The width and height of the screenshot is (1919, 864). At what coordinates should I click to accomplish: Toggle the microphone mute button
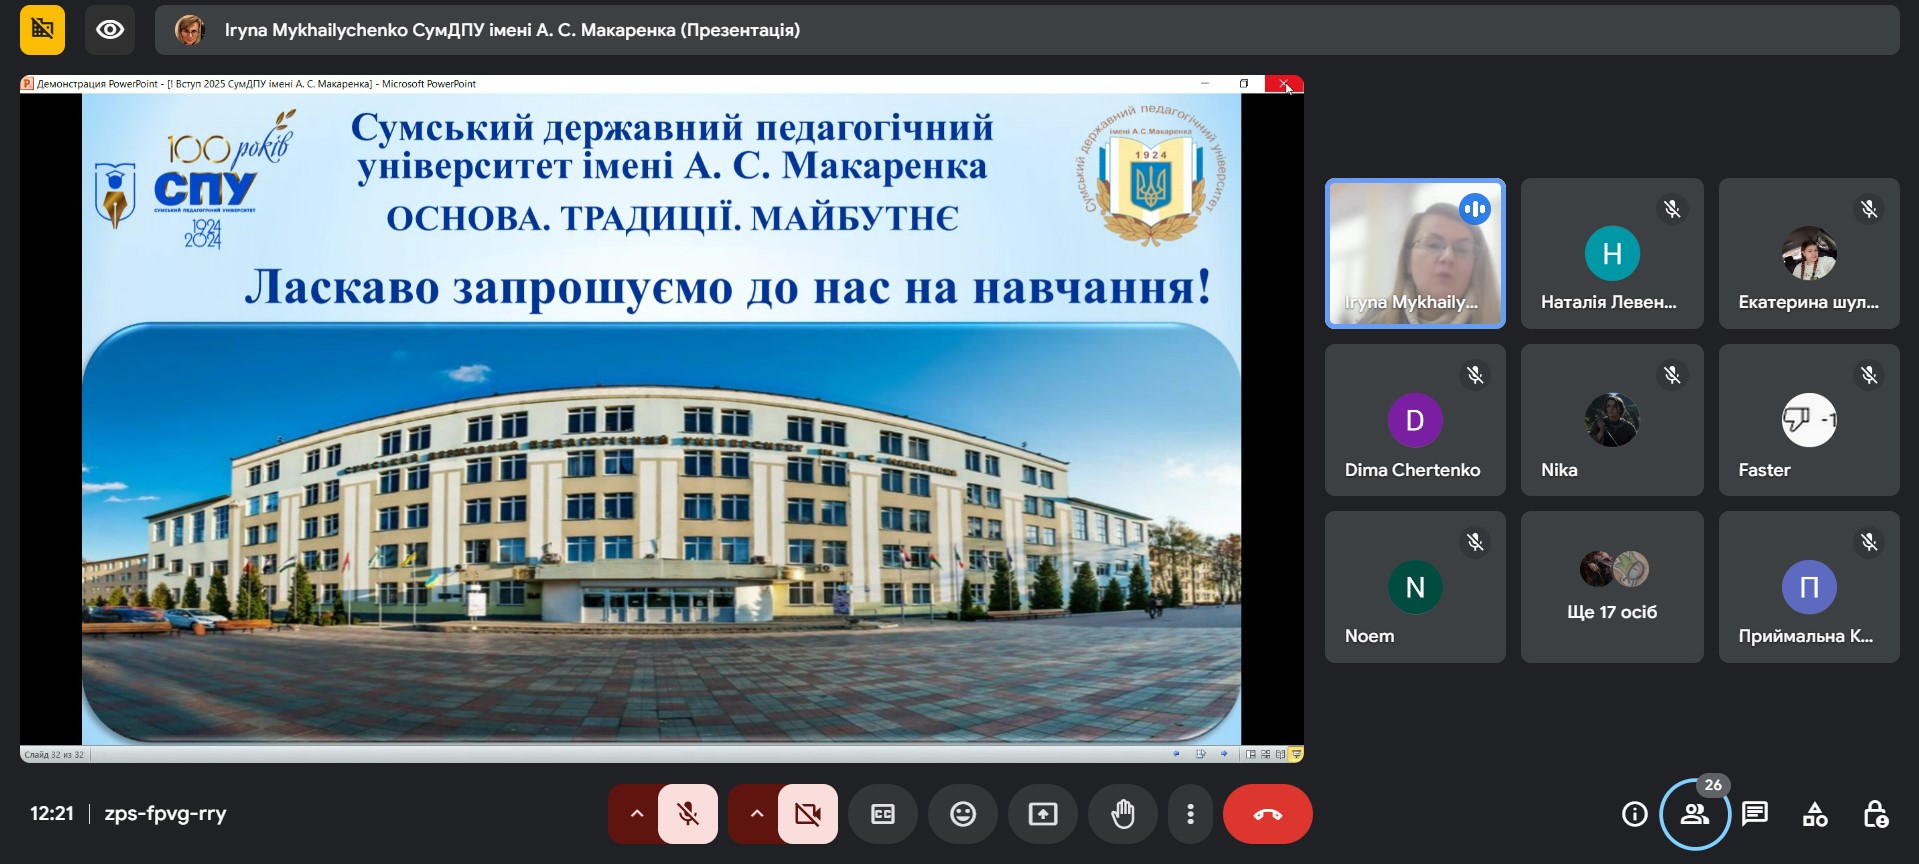(x=688, y=814)
